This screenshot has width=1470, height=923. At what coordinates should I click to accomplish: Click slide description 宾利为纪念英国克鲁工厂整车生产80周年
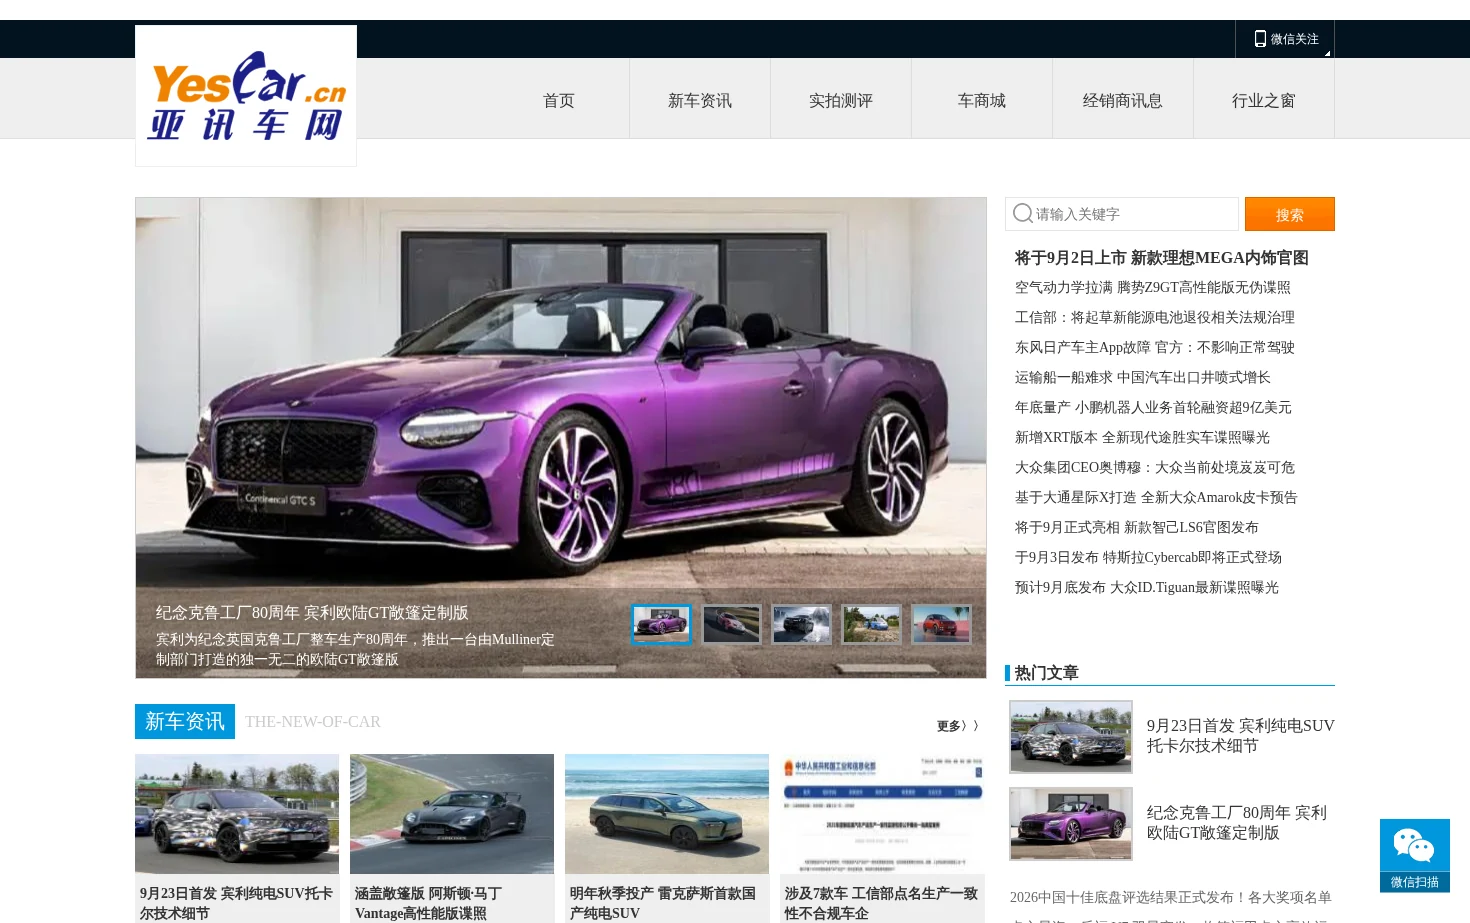[x=355, y=649]
